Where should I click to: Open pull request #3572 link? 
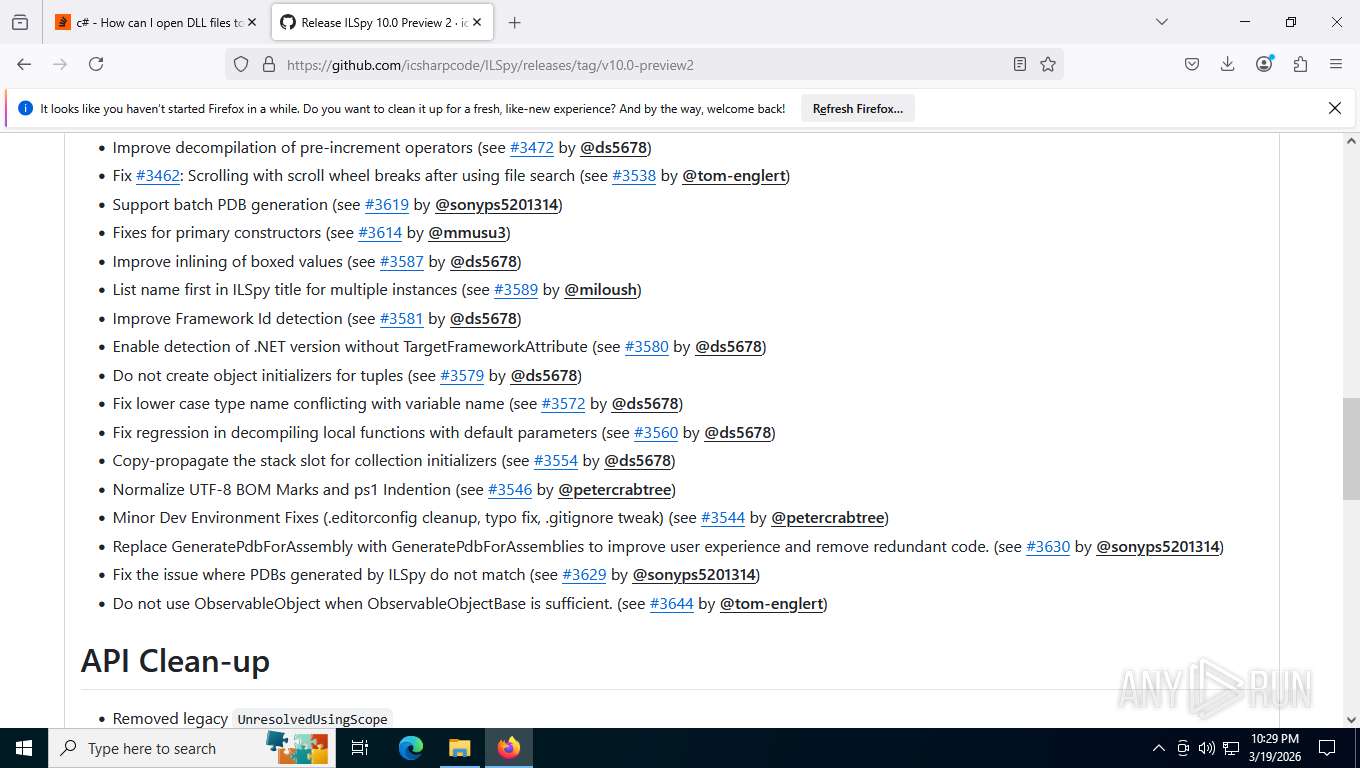563,403
